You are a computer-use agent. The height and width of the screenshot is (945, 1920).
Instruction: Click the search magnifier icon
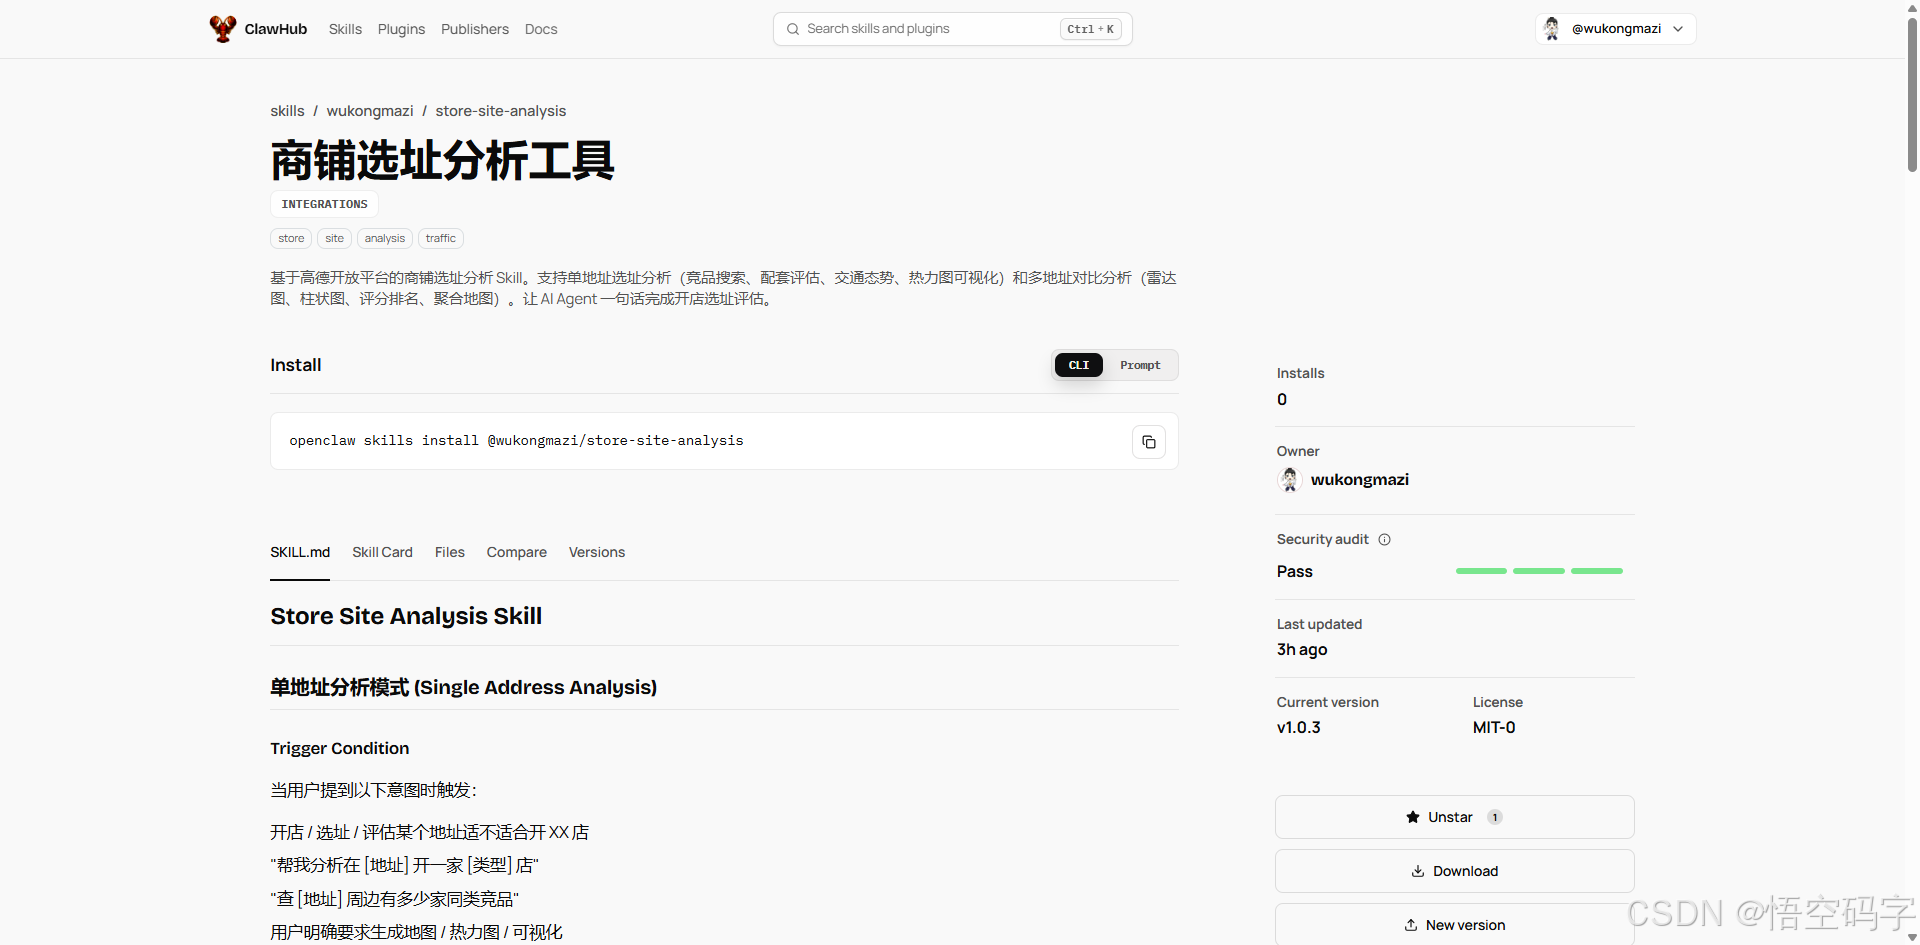click(x=793, y=29)
